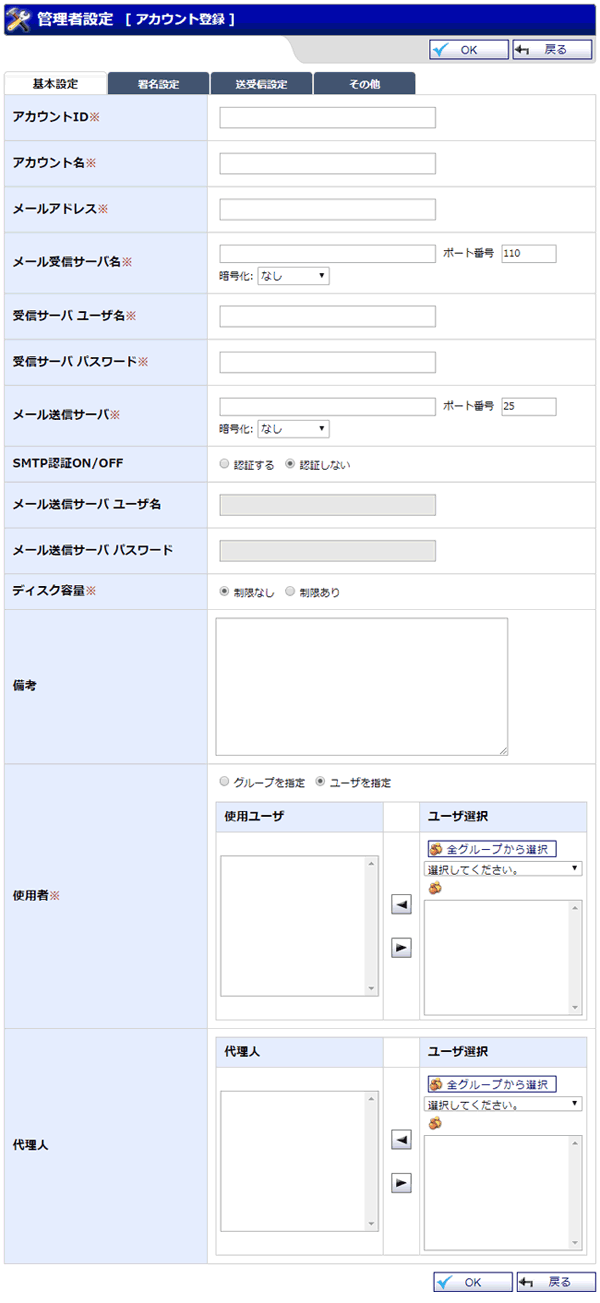Click the 代理人 list box

pos(299,1160)
